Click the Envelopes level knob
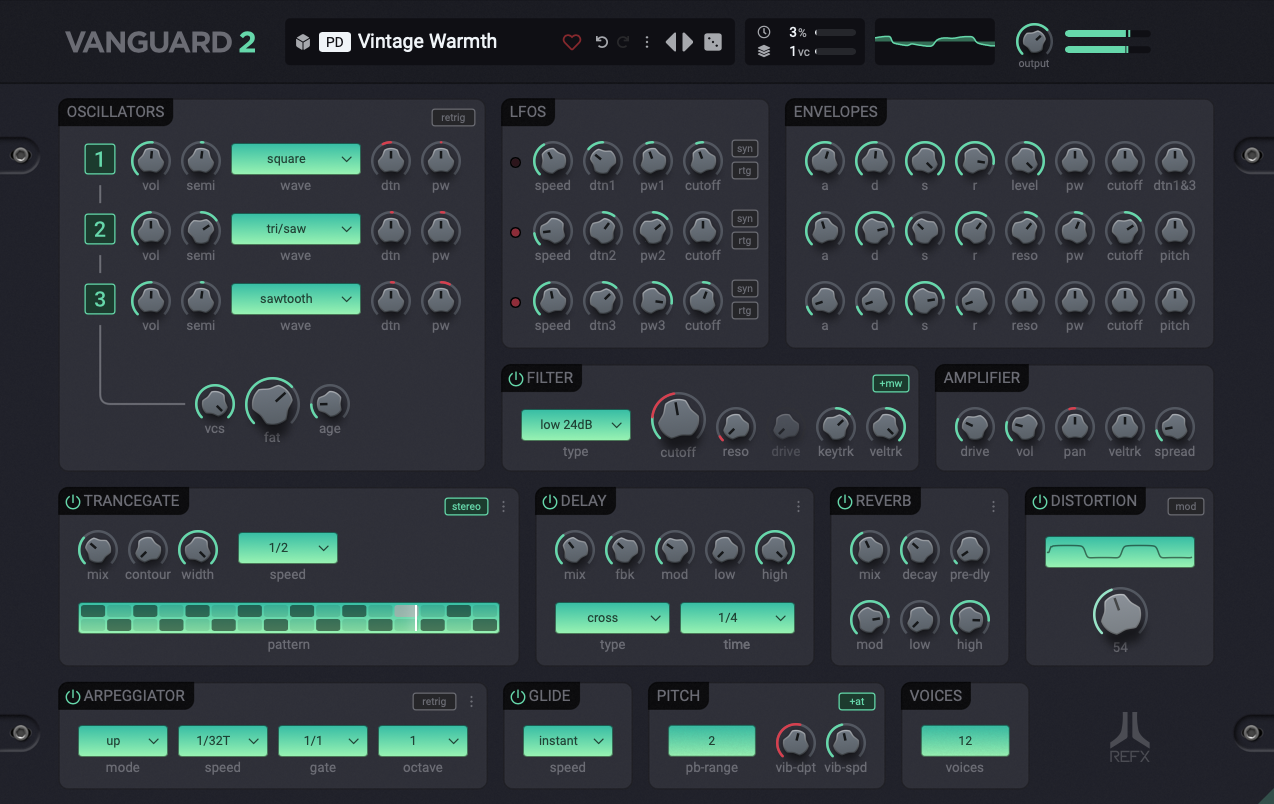1274x804 pixels. (x=1025, y=160)
